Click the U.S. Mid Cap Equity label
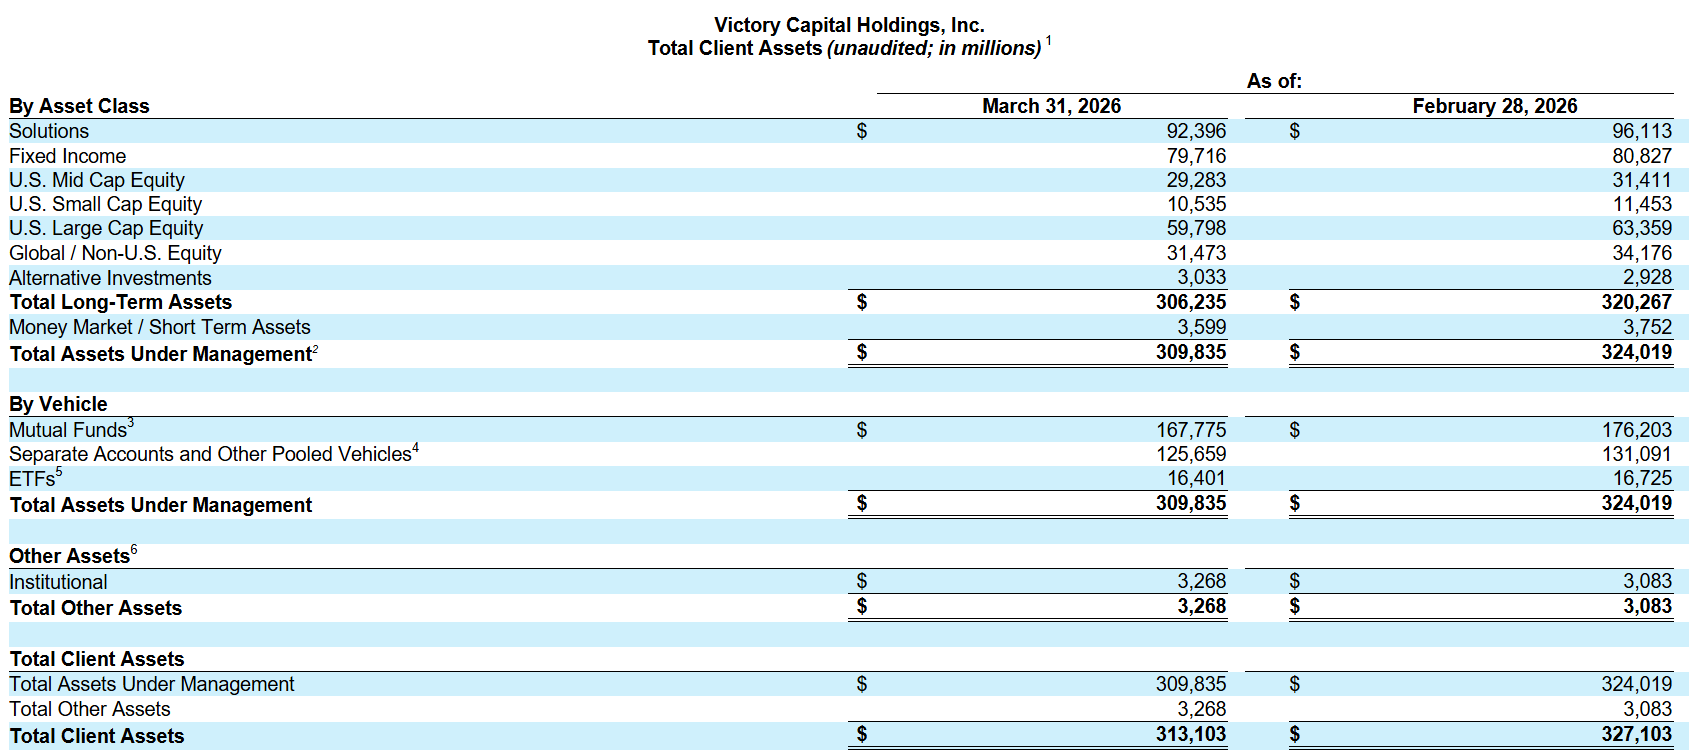Screen dimensions: 1689x754 (97, 180)
